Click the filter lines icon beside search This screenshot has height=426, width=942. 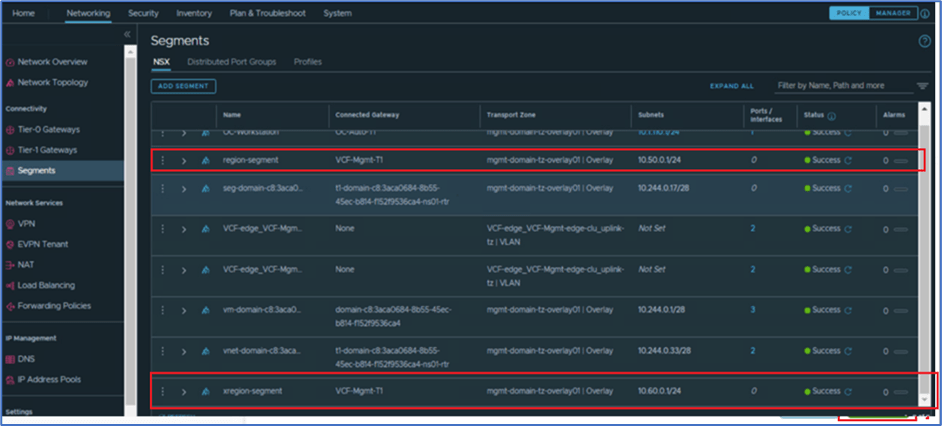(922, 86)
